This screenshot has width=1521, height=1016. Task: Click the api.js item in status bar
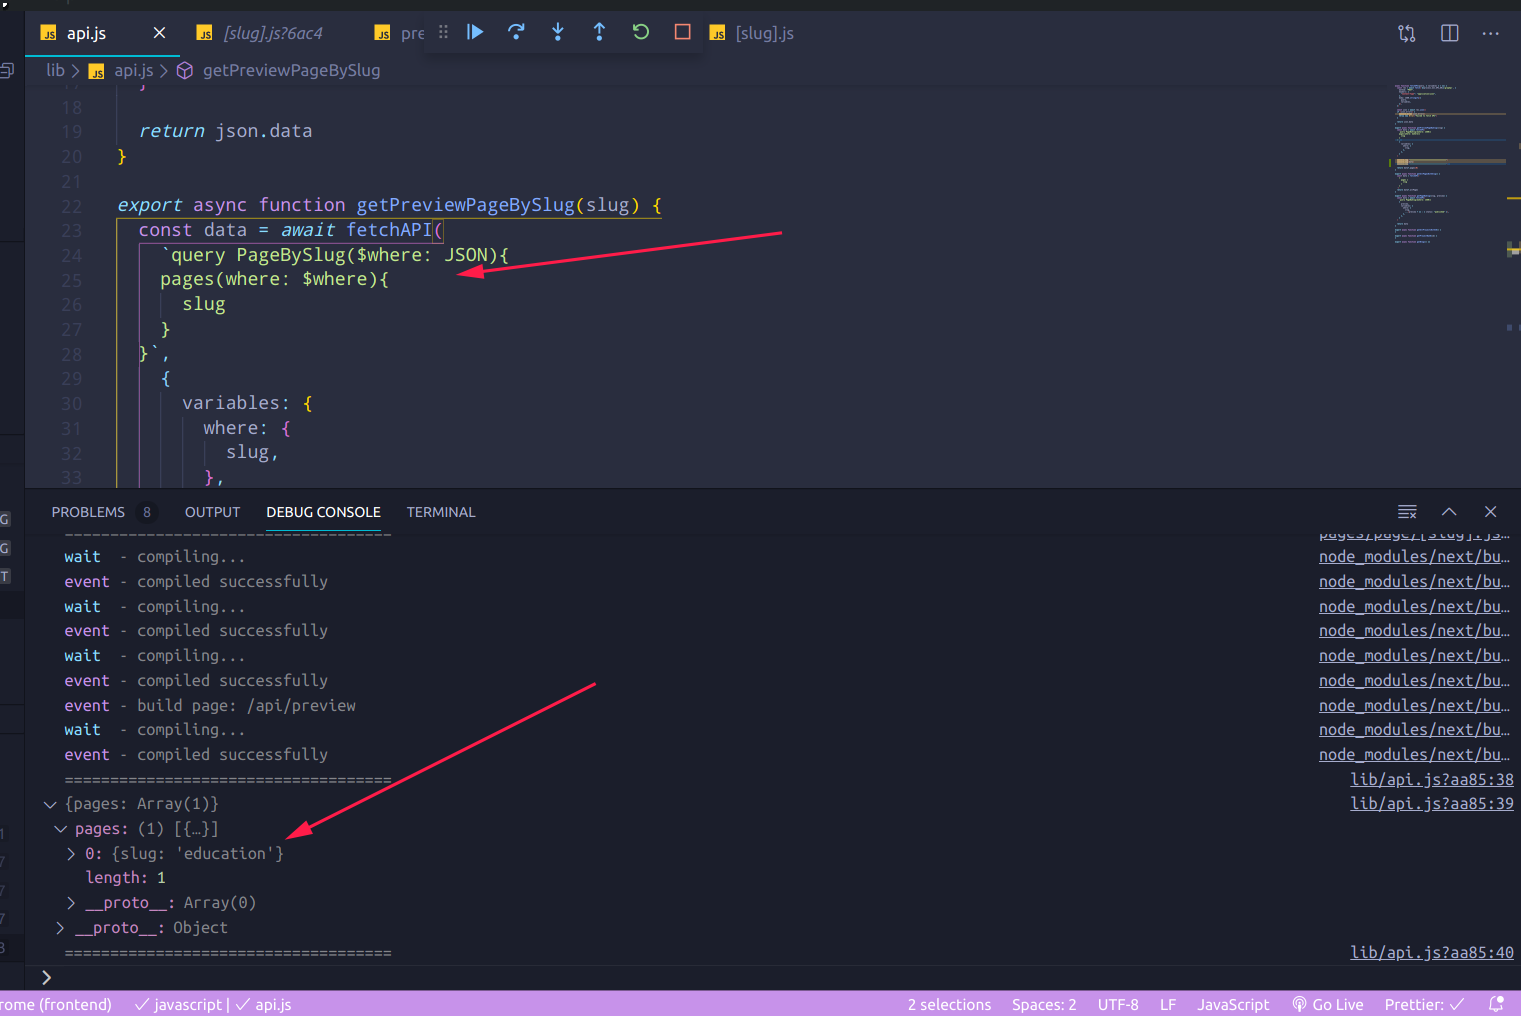coord(263,1004)
